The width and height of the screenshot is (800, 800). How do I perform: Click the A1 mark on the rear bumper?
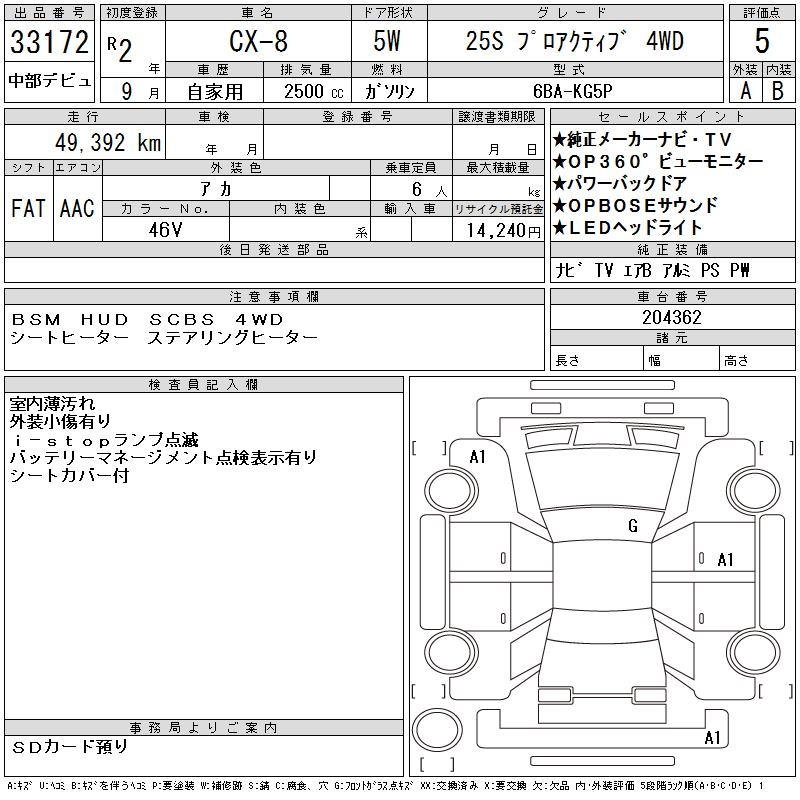(x=712, y=738)
